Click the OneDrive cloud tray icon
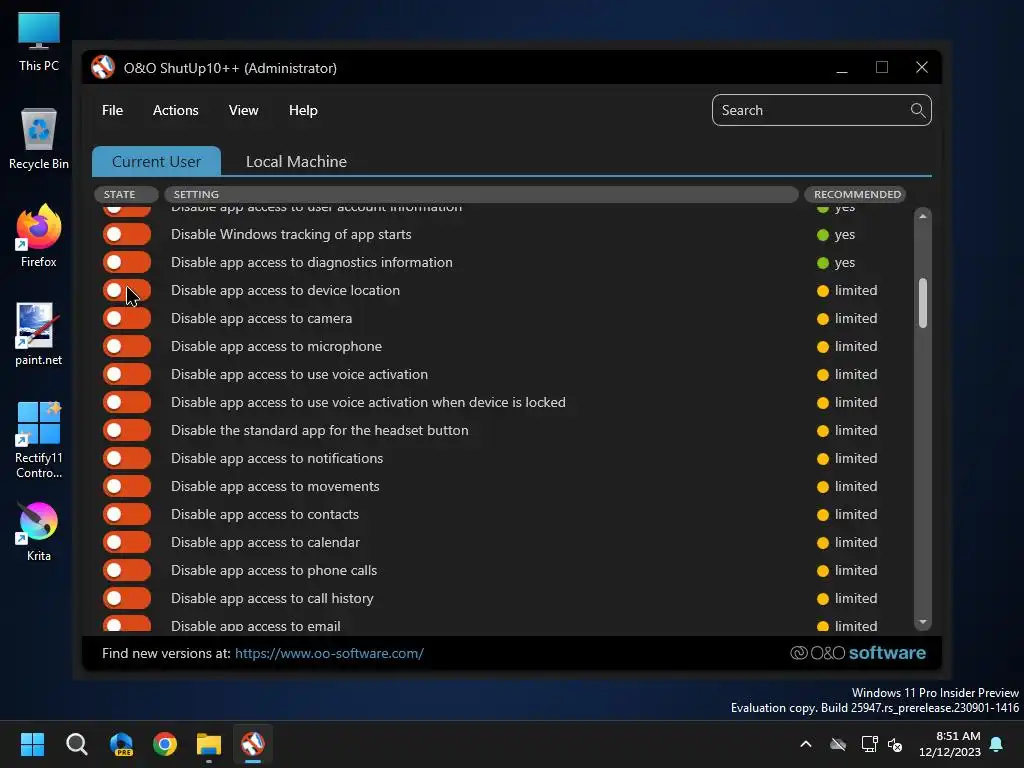This screenshot has height=768, width=1024. (838, 744)
